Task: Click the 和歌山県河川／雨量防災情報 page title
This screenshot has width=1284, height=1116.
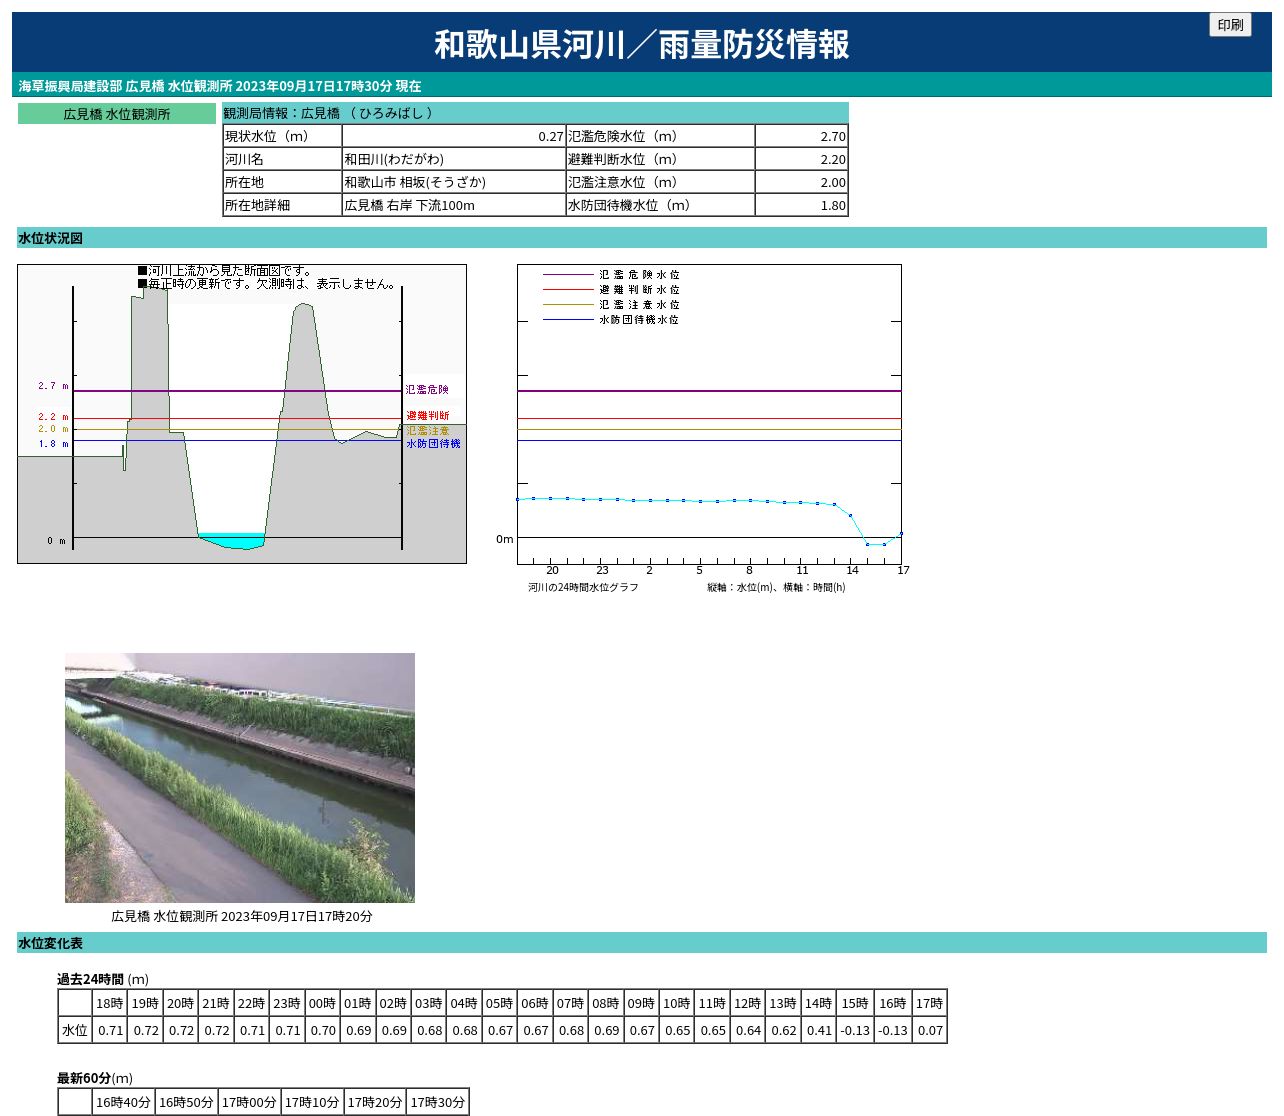Action: [x=642, y=44]
